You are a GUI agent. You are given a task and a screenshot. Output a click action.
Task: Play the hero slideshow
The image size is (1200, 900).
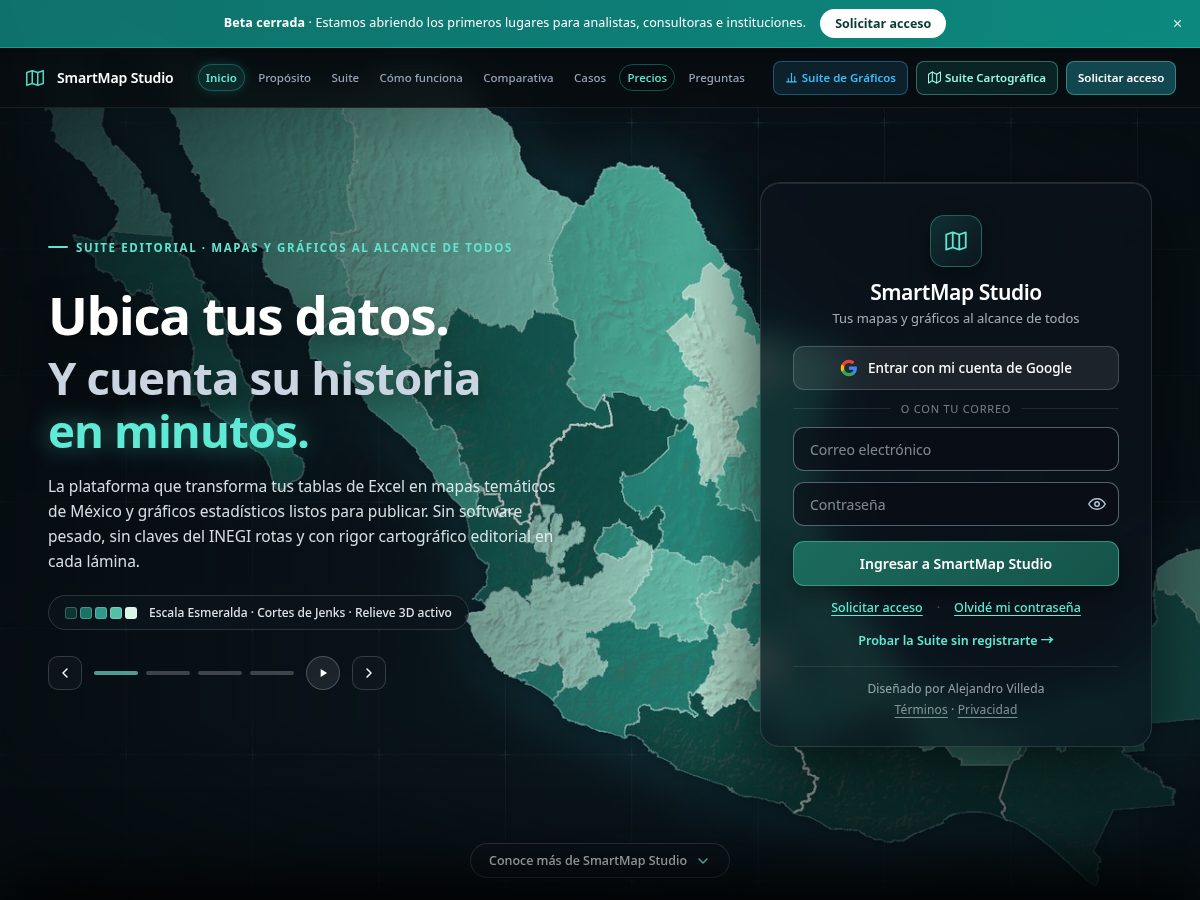pyautogui.click(x=323, y=673)
